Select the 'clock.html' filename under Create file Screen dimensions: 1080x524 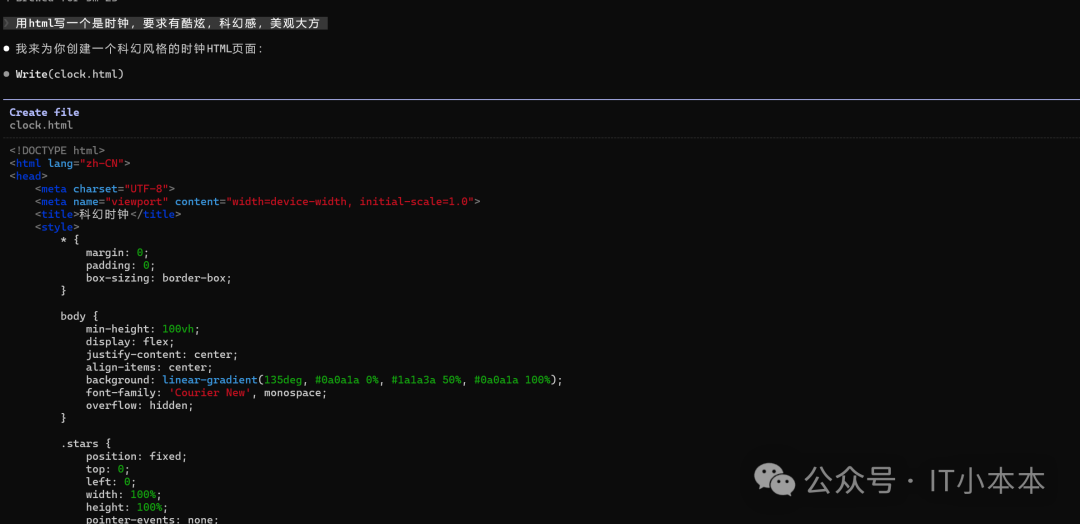coord(41,125)
